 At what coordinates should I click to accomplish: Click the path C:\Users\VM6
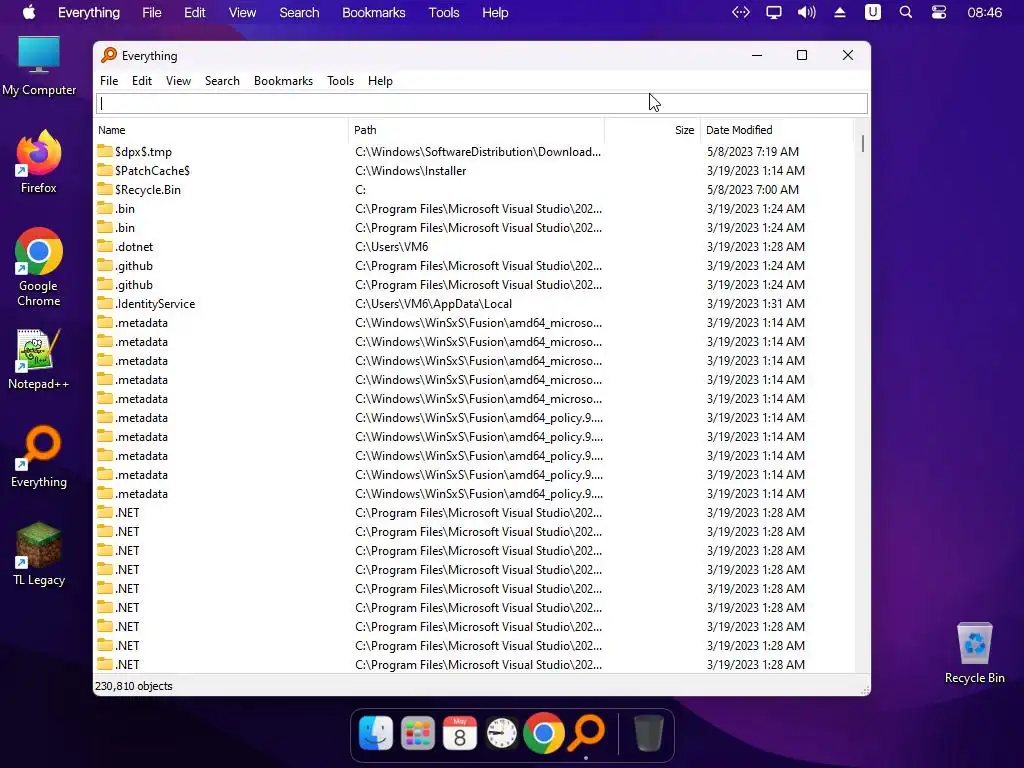pyautogui.click(x=392, y=246)
